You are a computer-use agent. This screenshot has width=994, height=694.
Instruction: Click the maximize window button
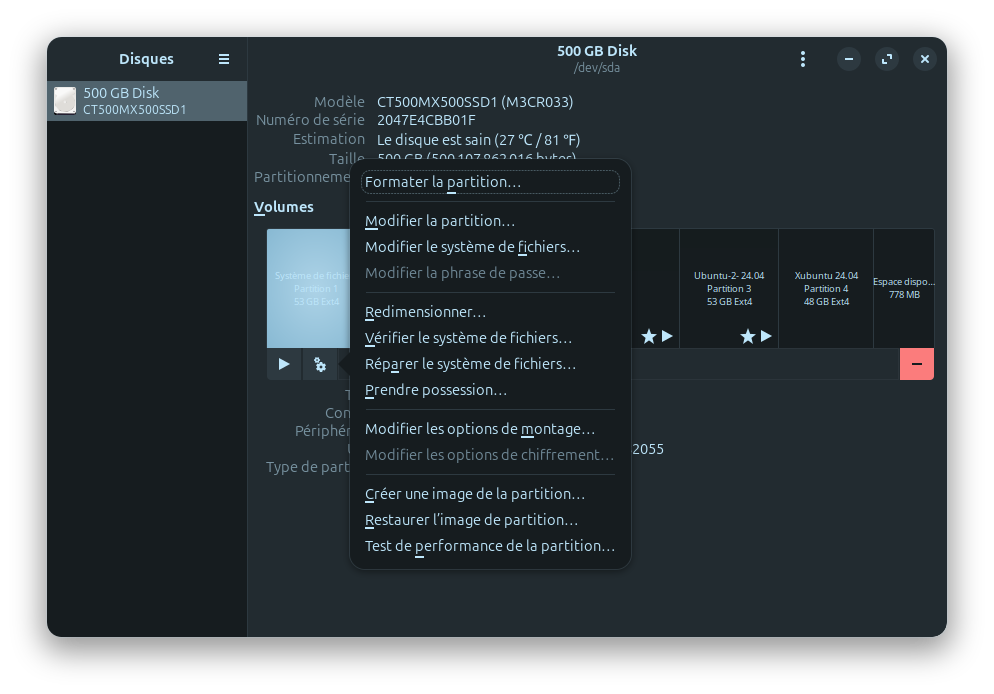coord(887,59)
